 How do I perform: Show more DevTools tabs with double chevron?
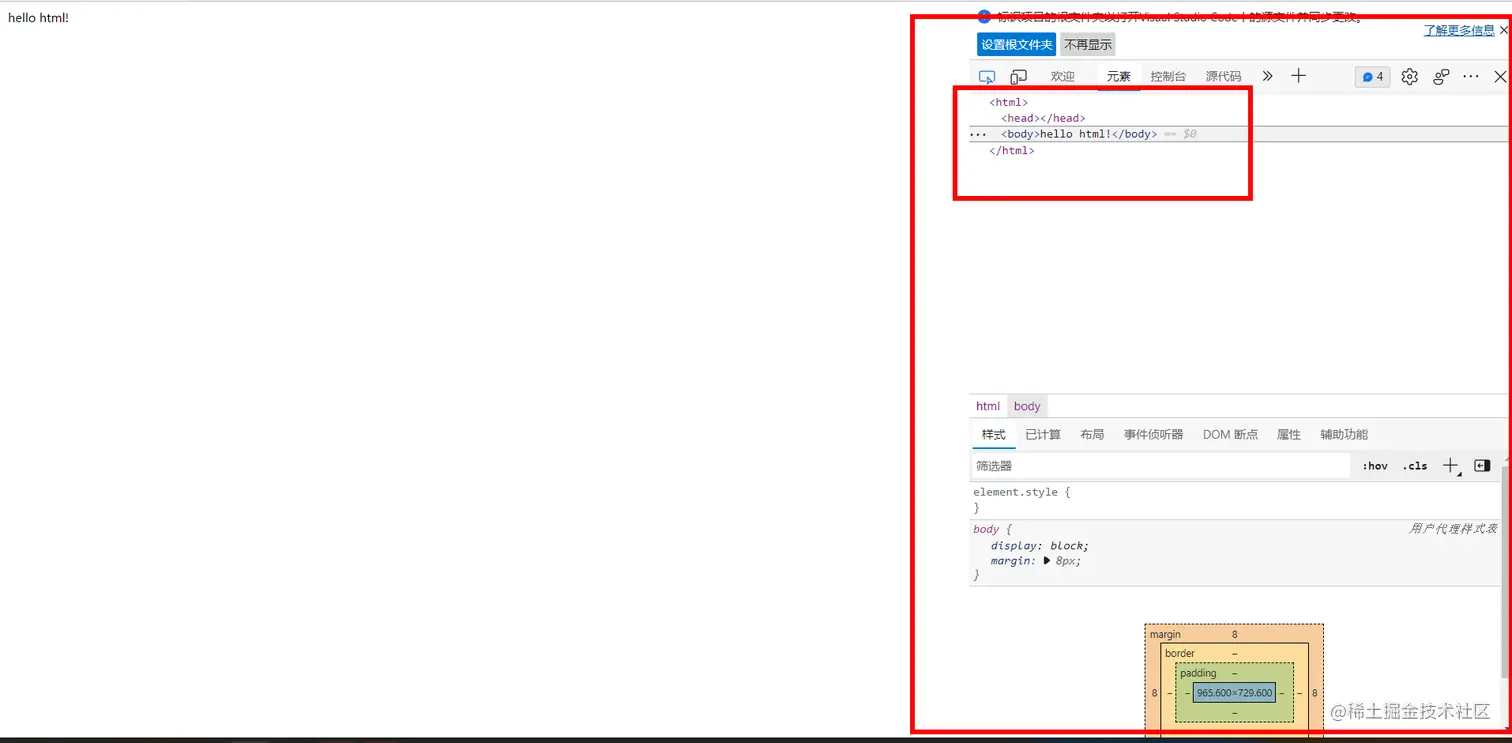(1267, 76)
